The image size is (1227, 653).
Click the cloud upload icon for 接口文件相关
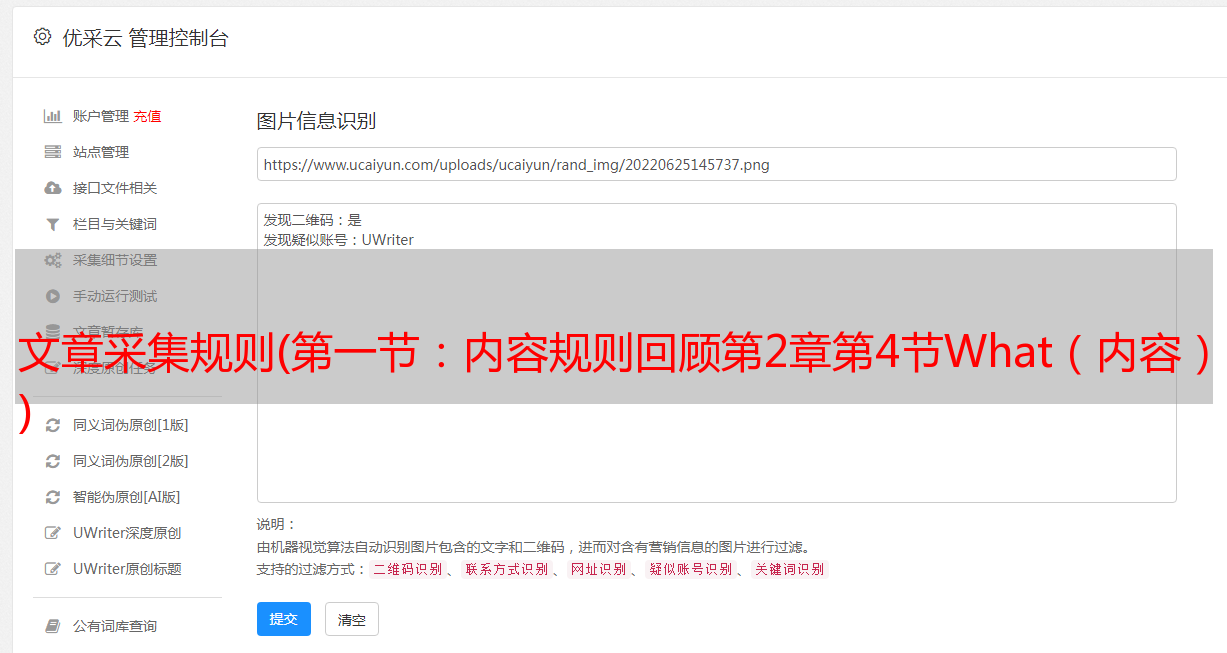(53, 188)
